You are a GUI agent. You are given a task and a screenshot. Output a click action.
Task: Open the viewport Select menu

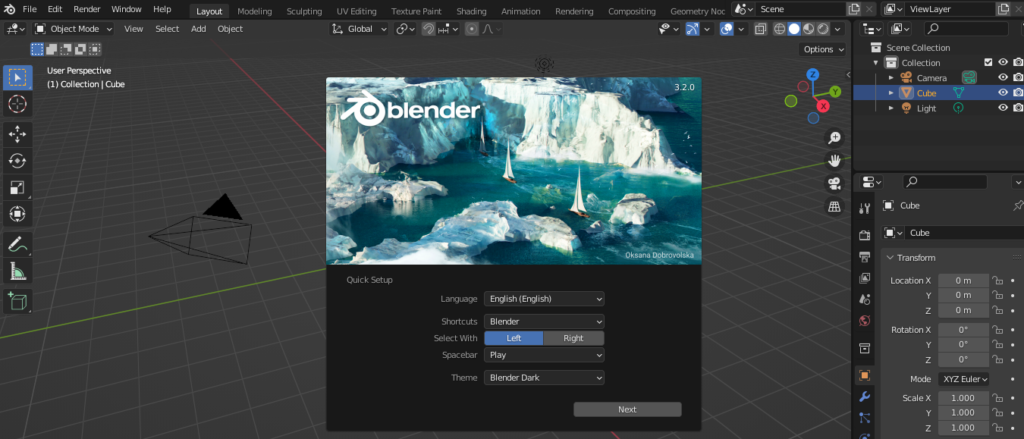click(x=167, y=29)
